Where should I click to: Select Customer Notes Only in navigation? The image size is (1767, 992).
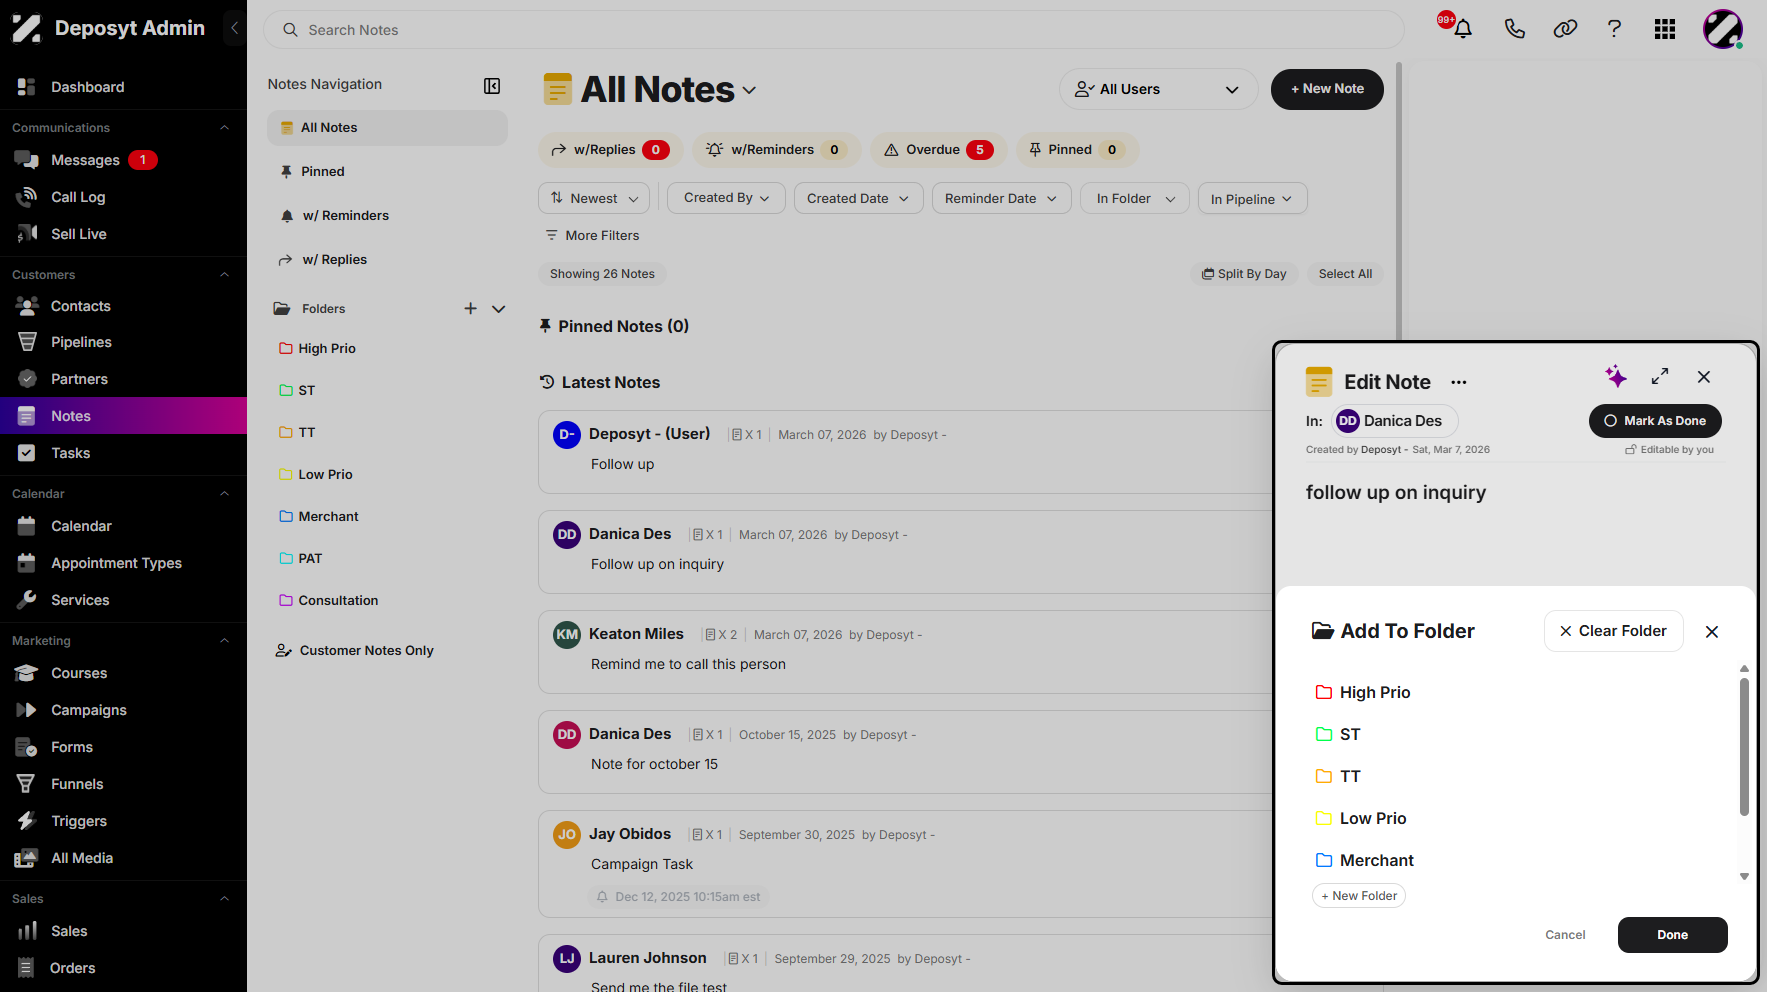[x=367, y=650]
